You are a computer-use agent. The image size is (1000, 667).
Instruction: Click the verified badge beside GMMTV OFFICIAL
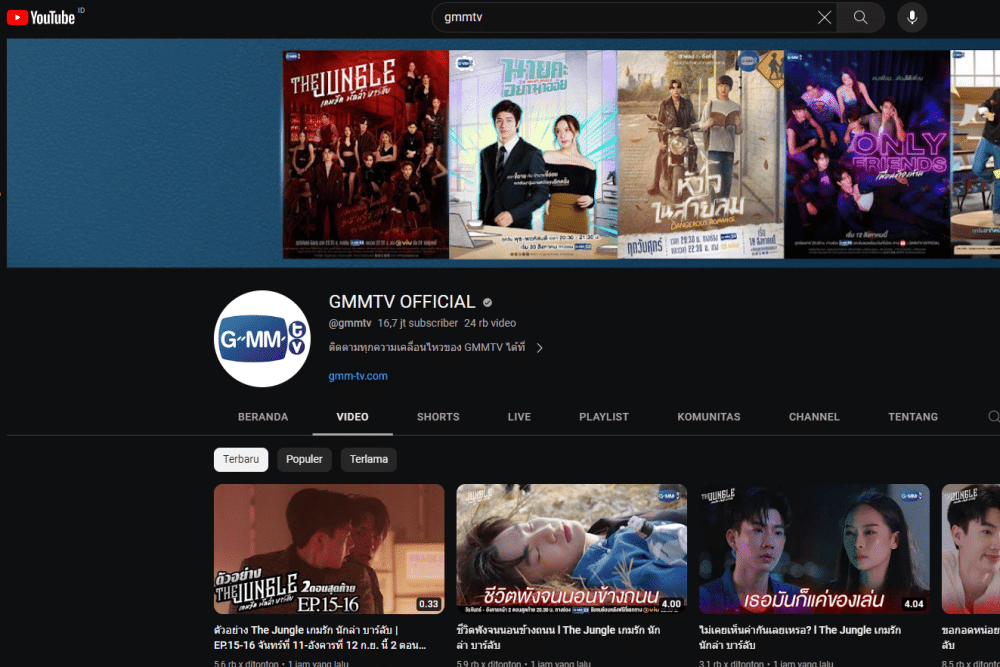pos(488,302)
